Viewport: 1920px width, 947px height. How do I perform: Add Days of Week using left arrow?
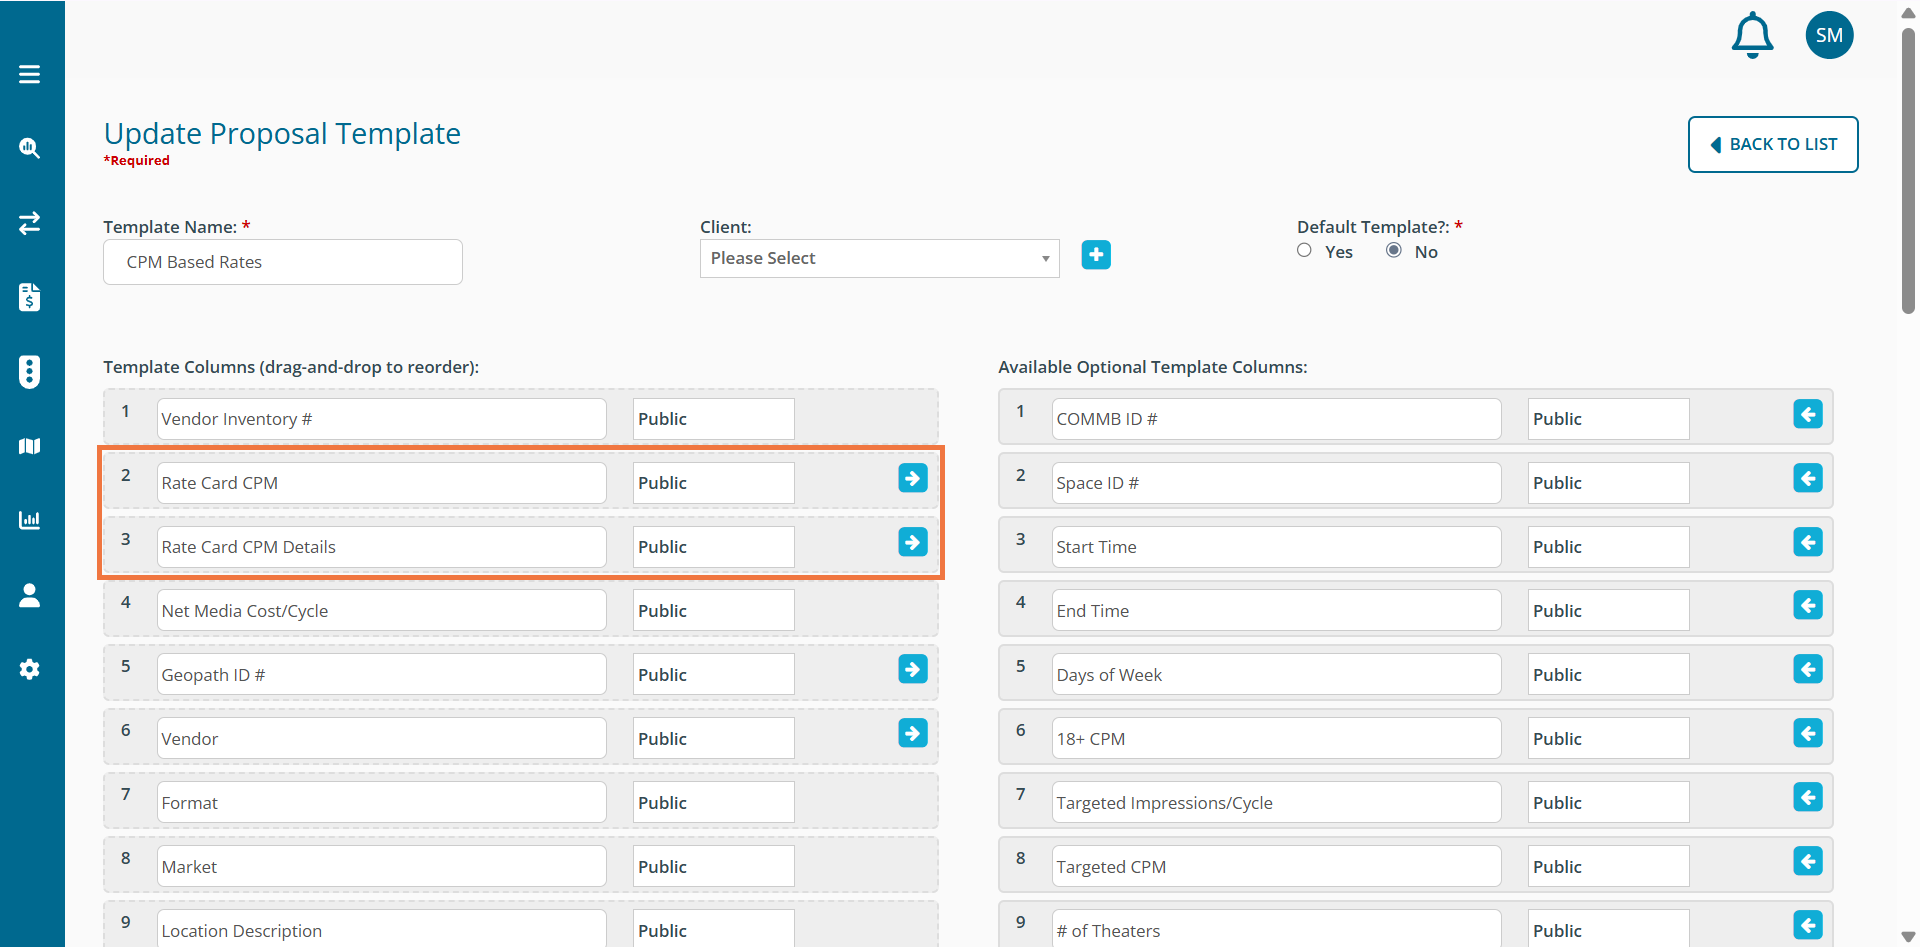[x=1807, y=669]
